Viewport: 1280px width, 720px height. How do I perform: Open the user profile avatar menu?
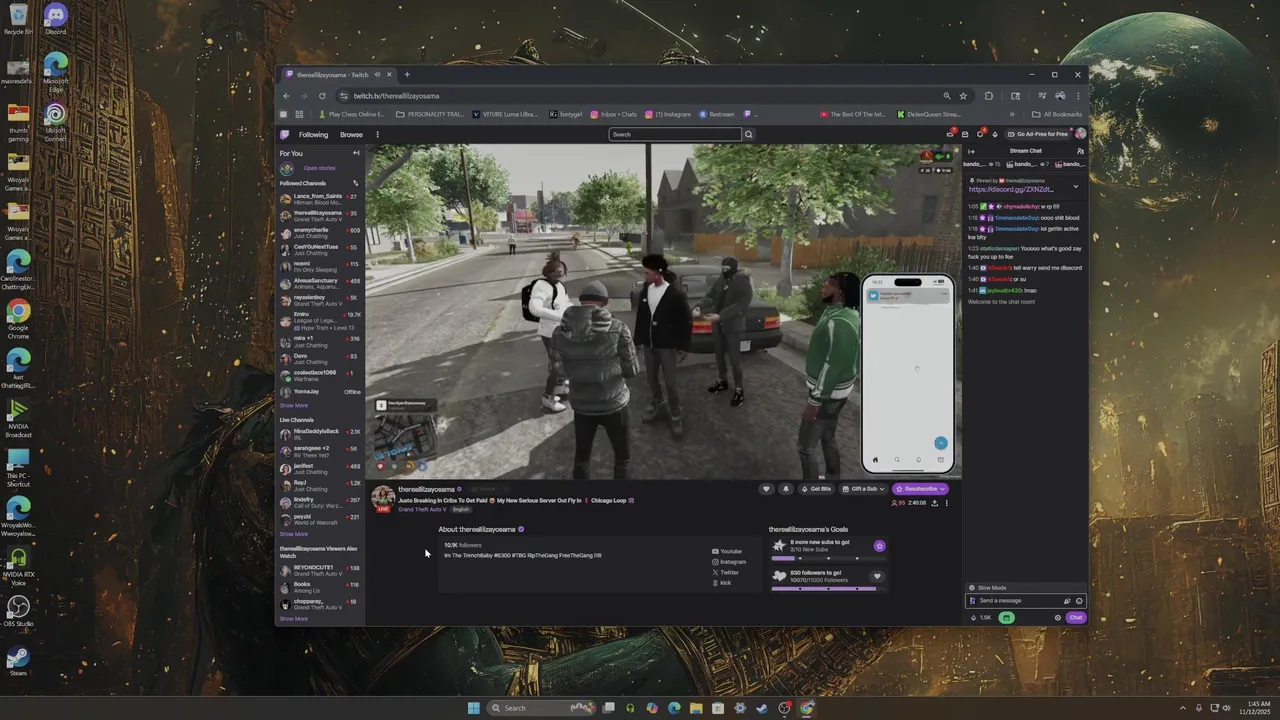(1080, 134)
